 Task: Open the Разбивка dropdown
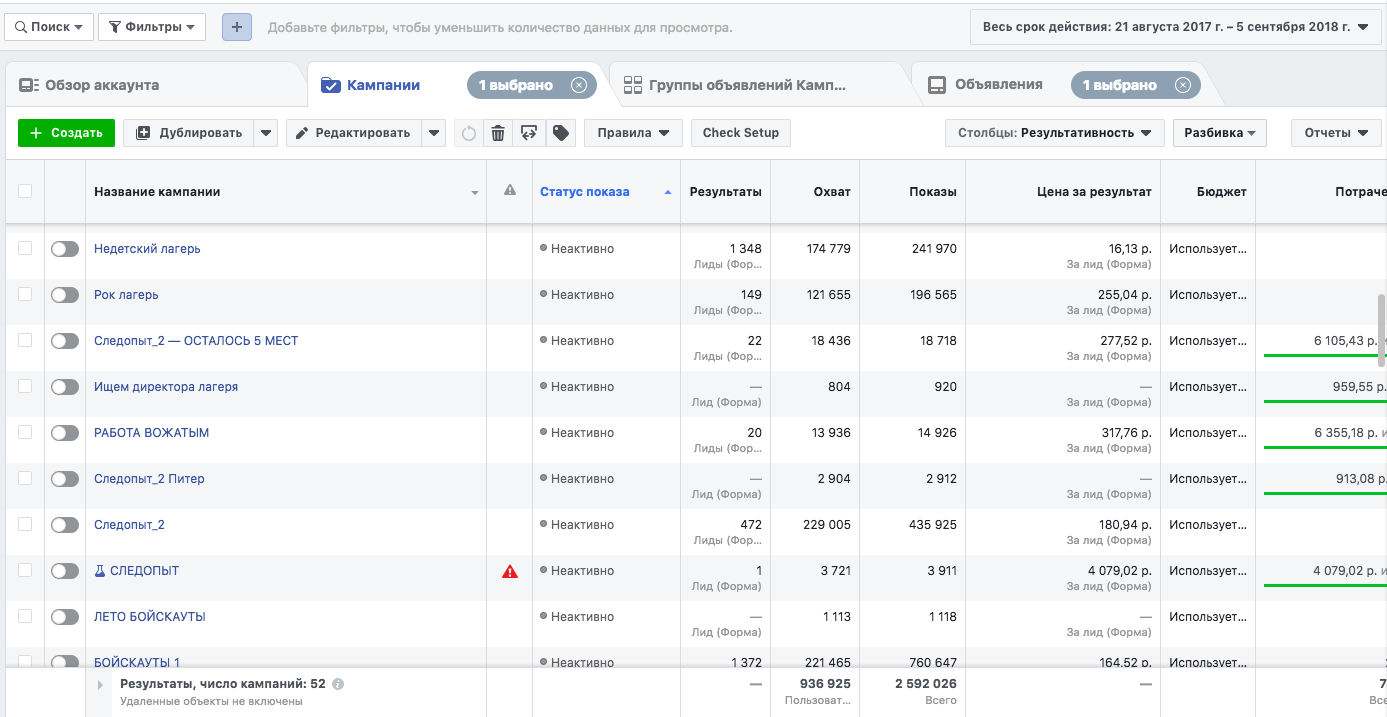point(1219,133)
